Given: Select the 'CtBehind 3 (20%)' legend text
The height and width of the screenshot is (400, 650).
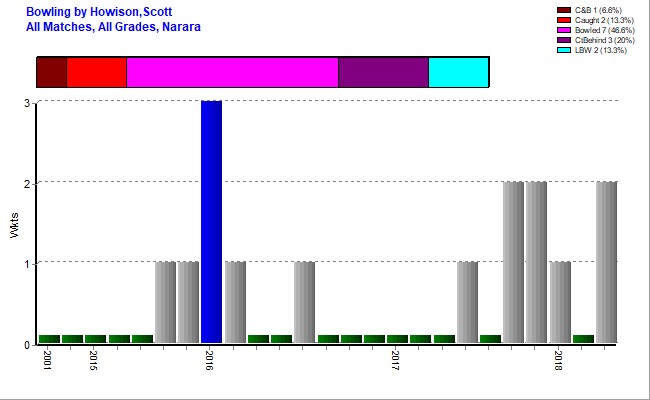Looking at the screenshot, I should (x=604, y=40).
